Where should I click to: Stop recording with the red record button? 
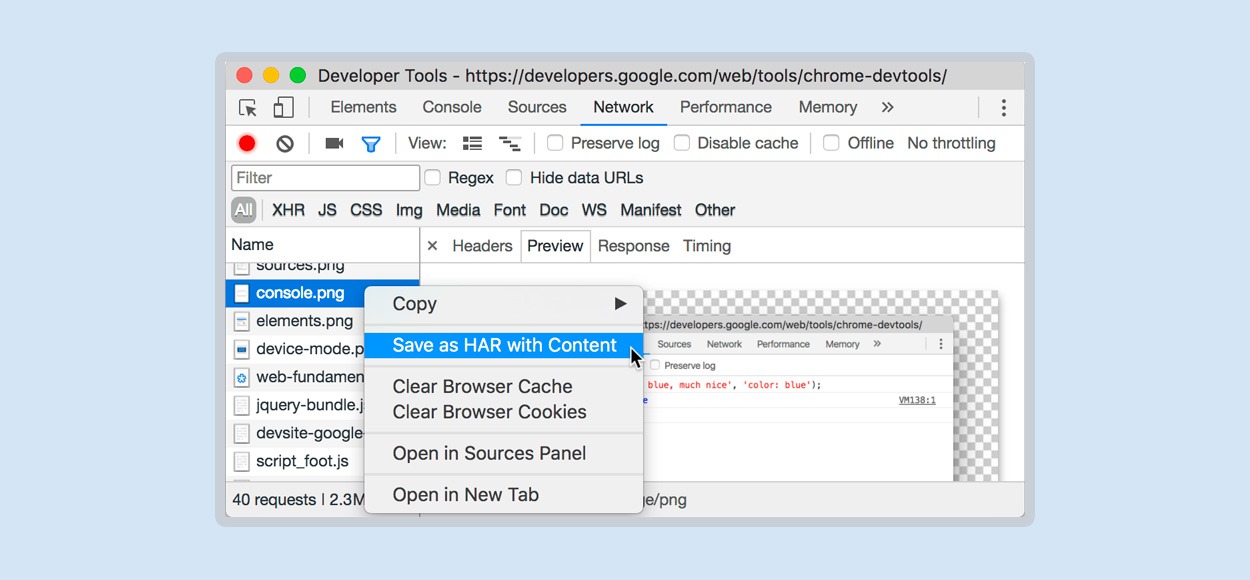pyautogui.click(x=247, y=143)
